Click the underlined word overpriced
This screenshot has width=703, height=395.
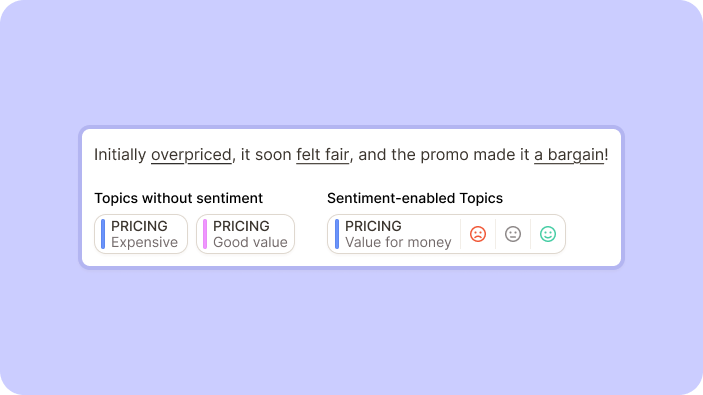tap(191, 155)
